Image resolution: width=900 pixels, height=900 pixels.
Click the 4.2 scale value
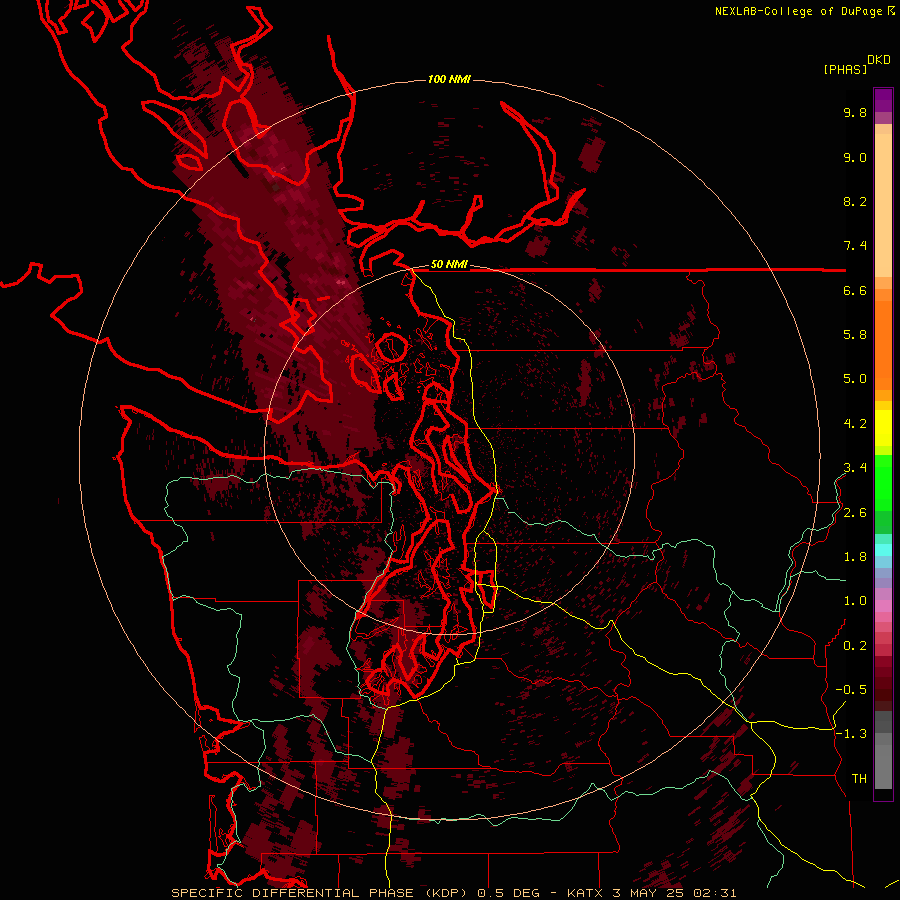(x=855, y=424)
